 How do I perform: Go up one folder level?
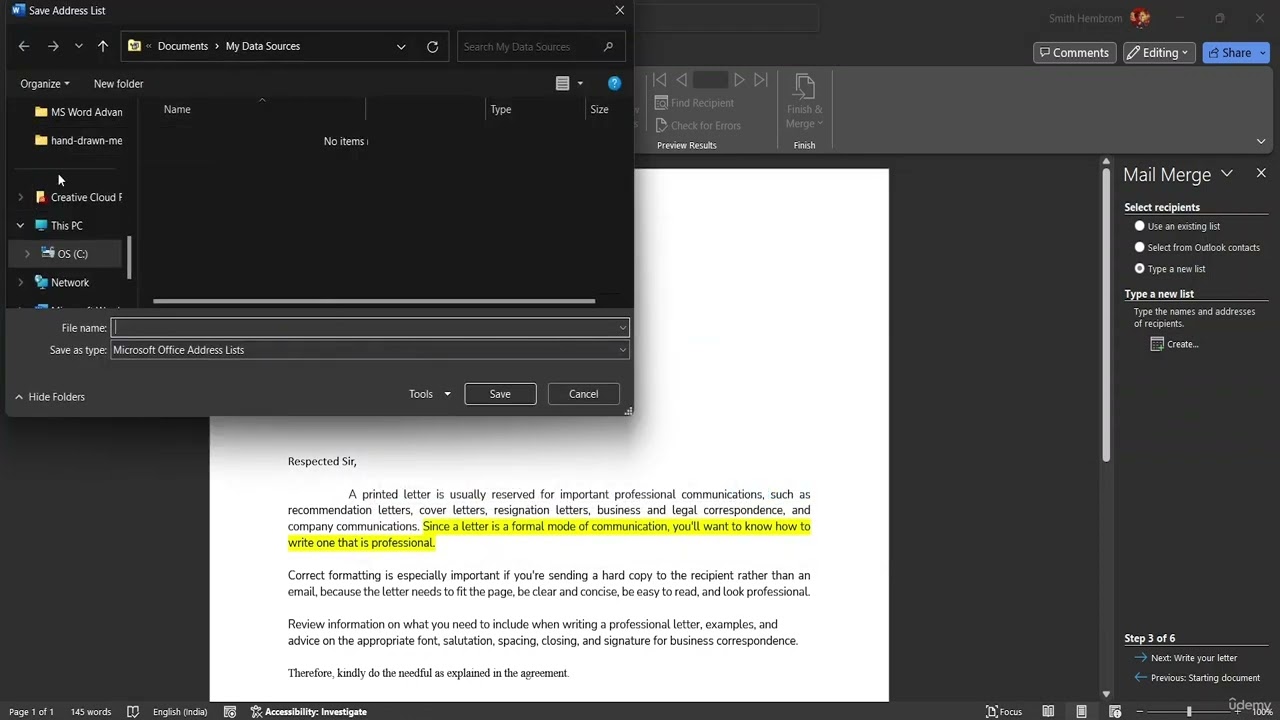[x=103, y=46]
